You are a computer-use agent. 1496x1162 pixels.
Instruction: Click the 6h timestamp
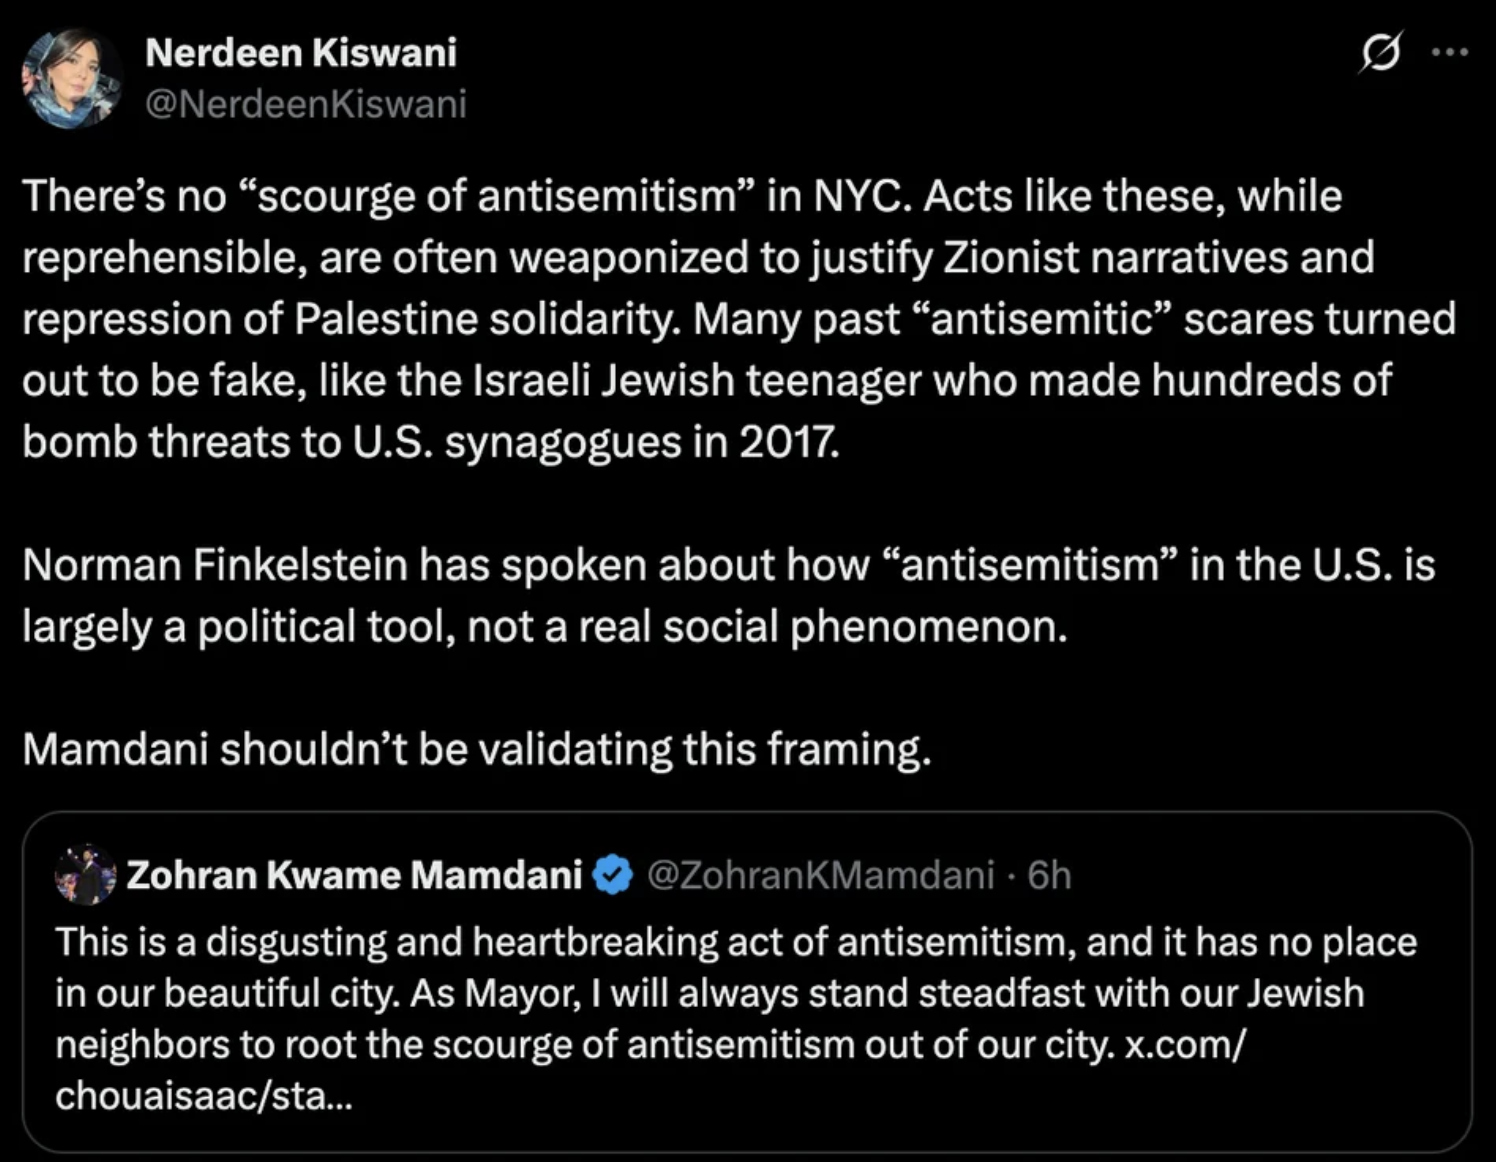[1049, 876]
